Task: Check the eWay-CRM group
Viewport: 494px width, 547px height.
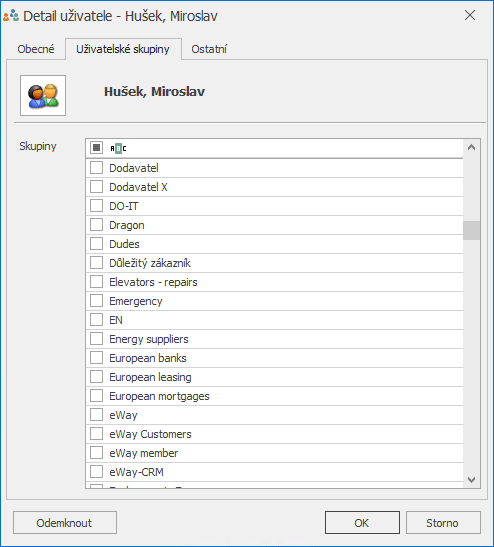Action: [x=96, y=472]
